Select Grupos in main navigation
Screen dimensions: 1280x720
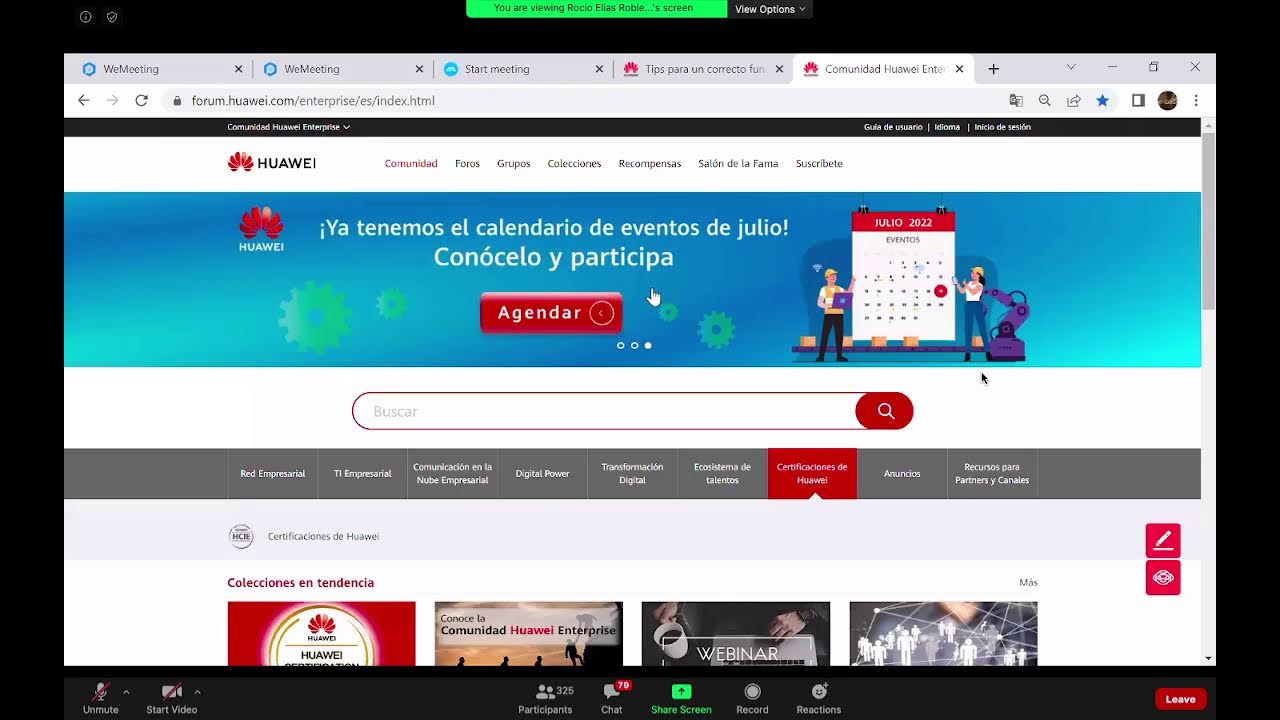[x=514, y=163]
